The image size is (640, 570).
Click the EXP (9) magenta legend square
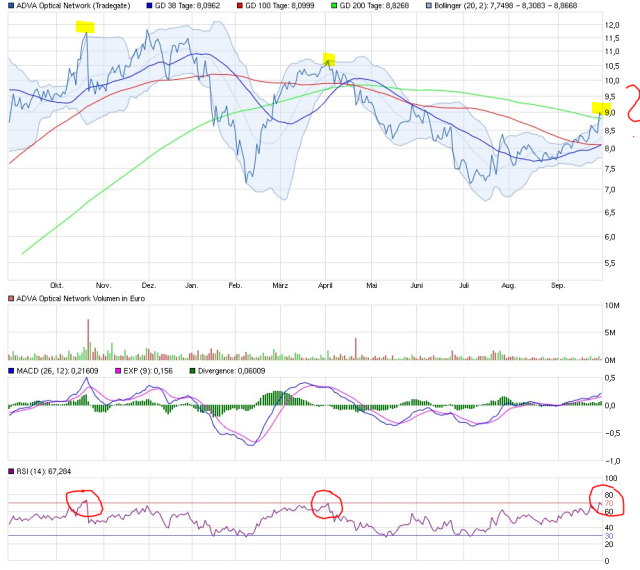[x=118, y=371]
